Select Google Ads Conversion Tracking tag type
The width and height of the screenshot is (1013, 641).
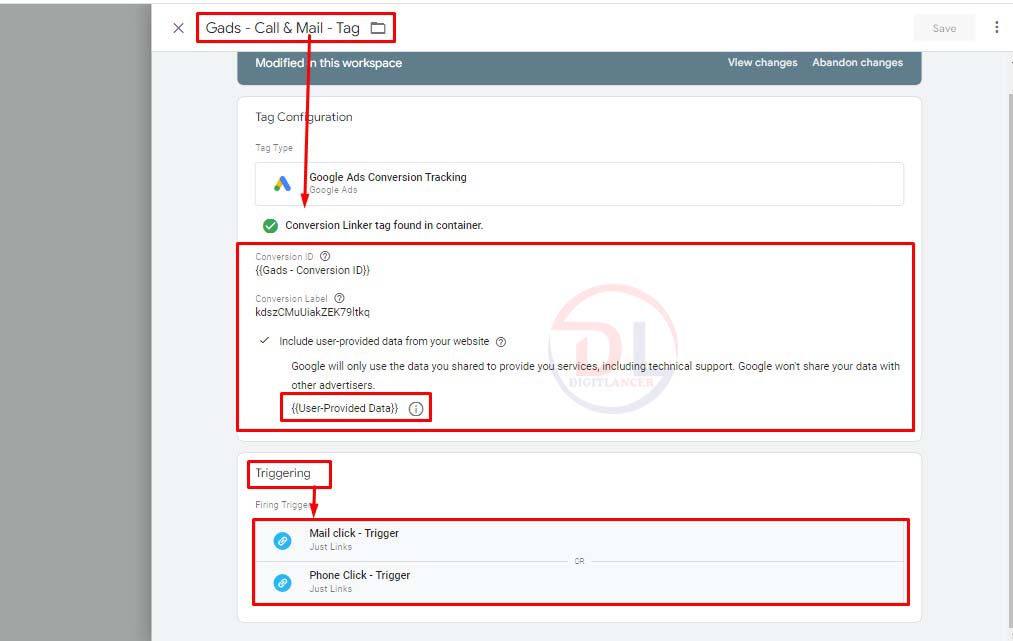point(579,184)
